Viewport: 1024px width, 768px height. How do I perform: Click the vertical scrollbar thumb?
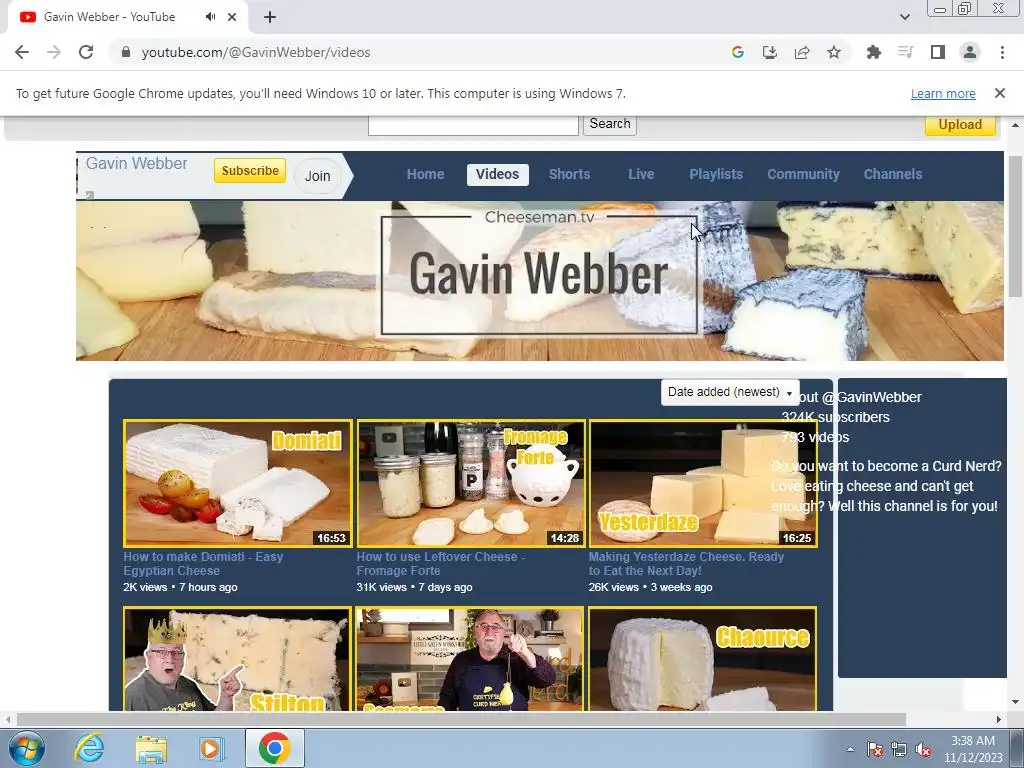click(1015, 226)
